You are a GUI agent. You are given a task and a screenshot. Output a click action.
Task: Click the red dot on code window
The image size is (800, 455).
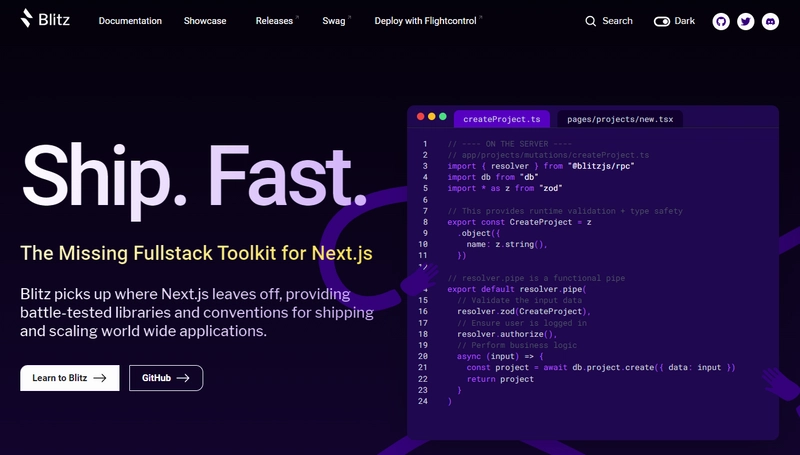click(420, 117)
